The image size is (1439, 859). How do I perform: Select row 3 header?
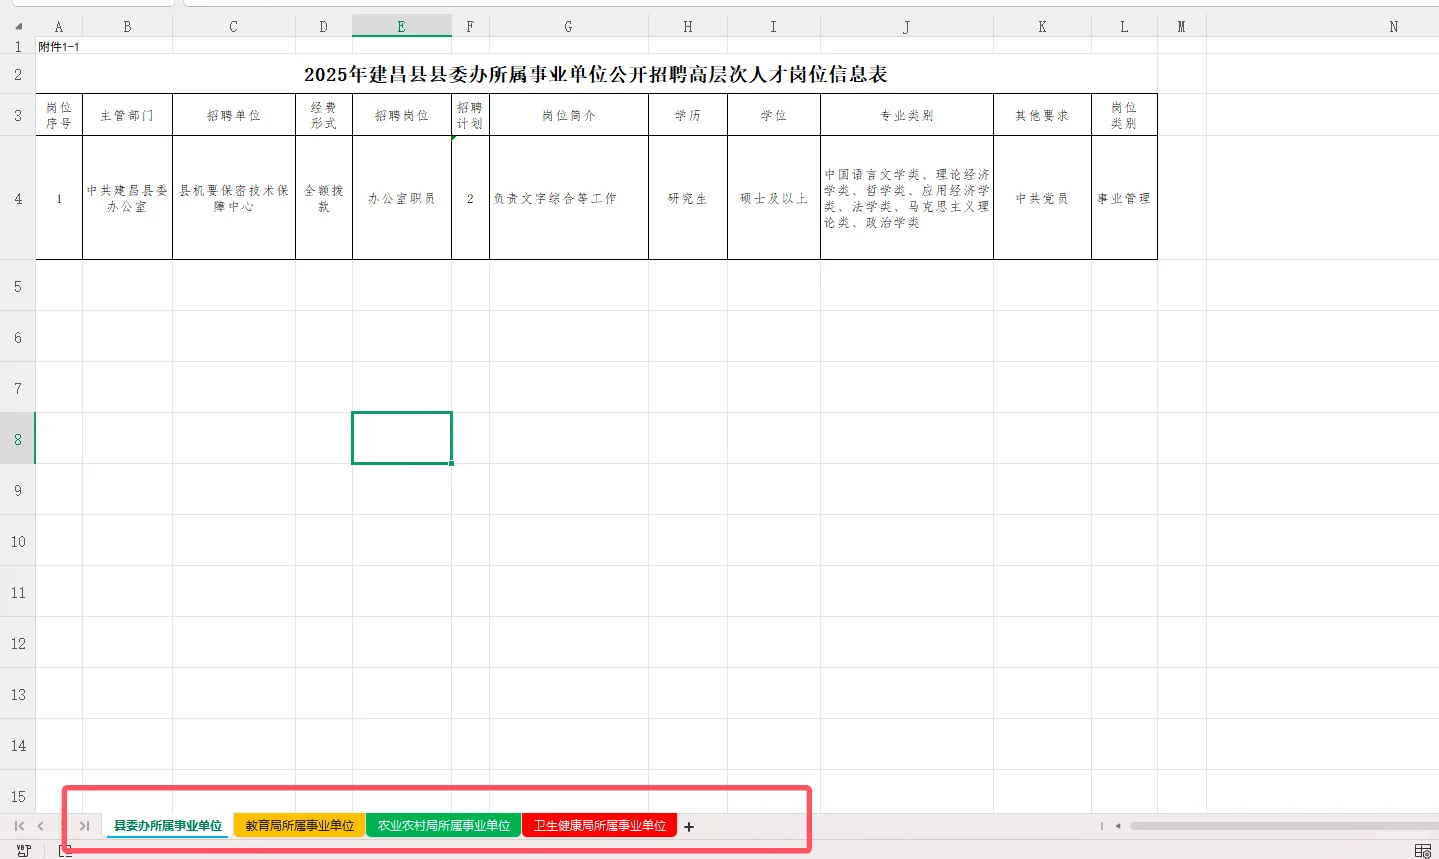click(18, 115)
